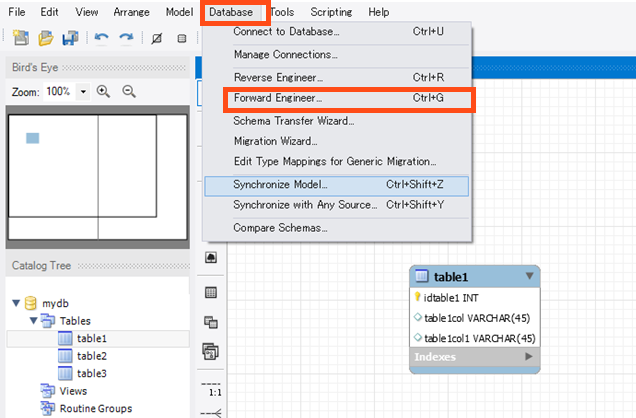Image resolution: width=636 pixels, height=418 pixels.
Task: Choose Forward Engineer menu entry
Action: click(x=337, y=98)
